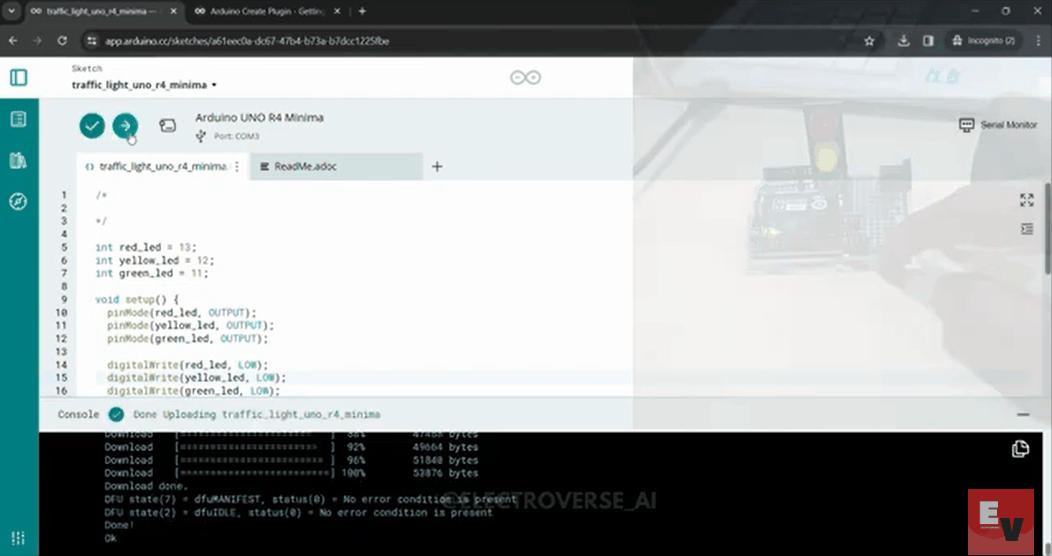Image resolution: width=1052 pixels, height=556 pixels.
Task: Open sidebar preferences sliders icon
Action: (x=19, y=538)
